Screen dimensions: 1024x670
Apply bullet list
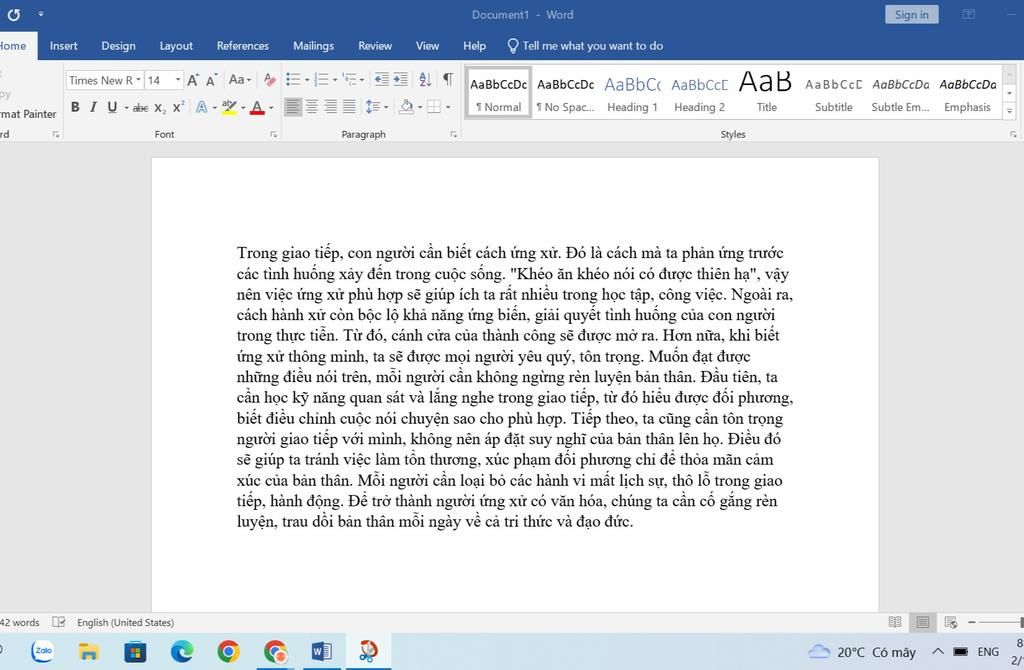coord(293,80)
